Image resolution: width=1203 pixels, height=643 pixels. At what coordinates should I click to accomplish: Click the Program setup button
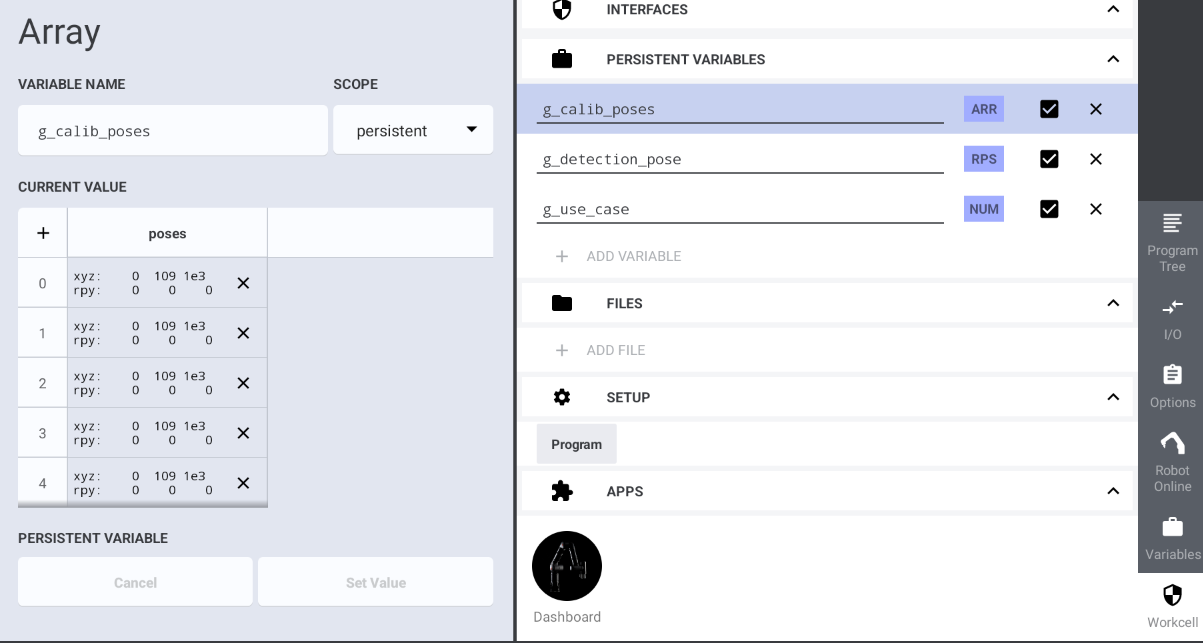click(576, 444)
